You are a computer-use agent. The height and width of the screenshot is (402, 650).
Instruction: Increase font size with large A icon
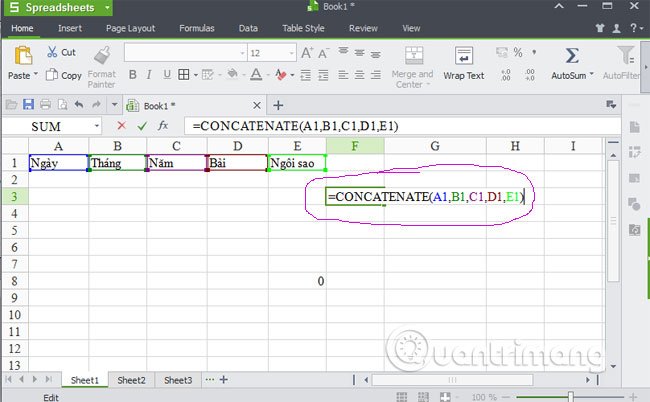(307, 53)
